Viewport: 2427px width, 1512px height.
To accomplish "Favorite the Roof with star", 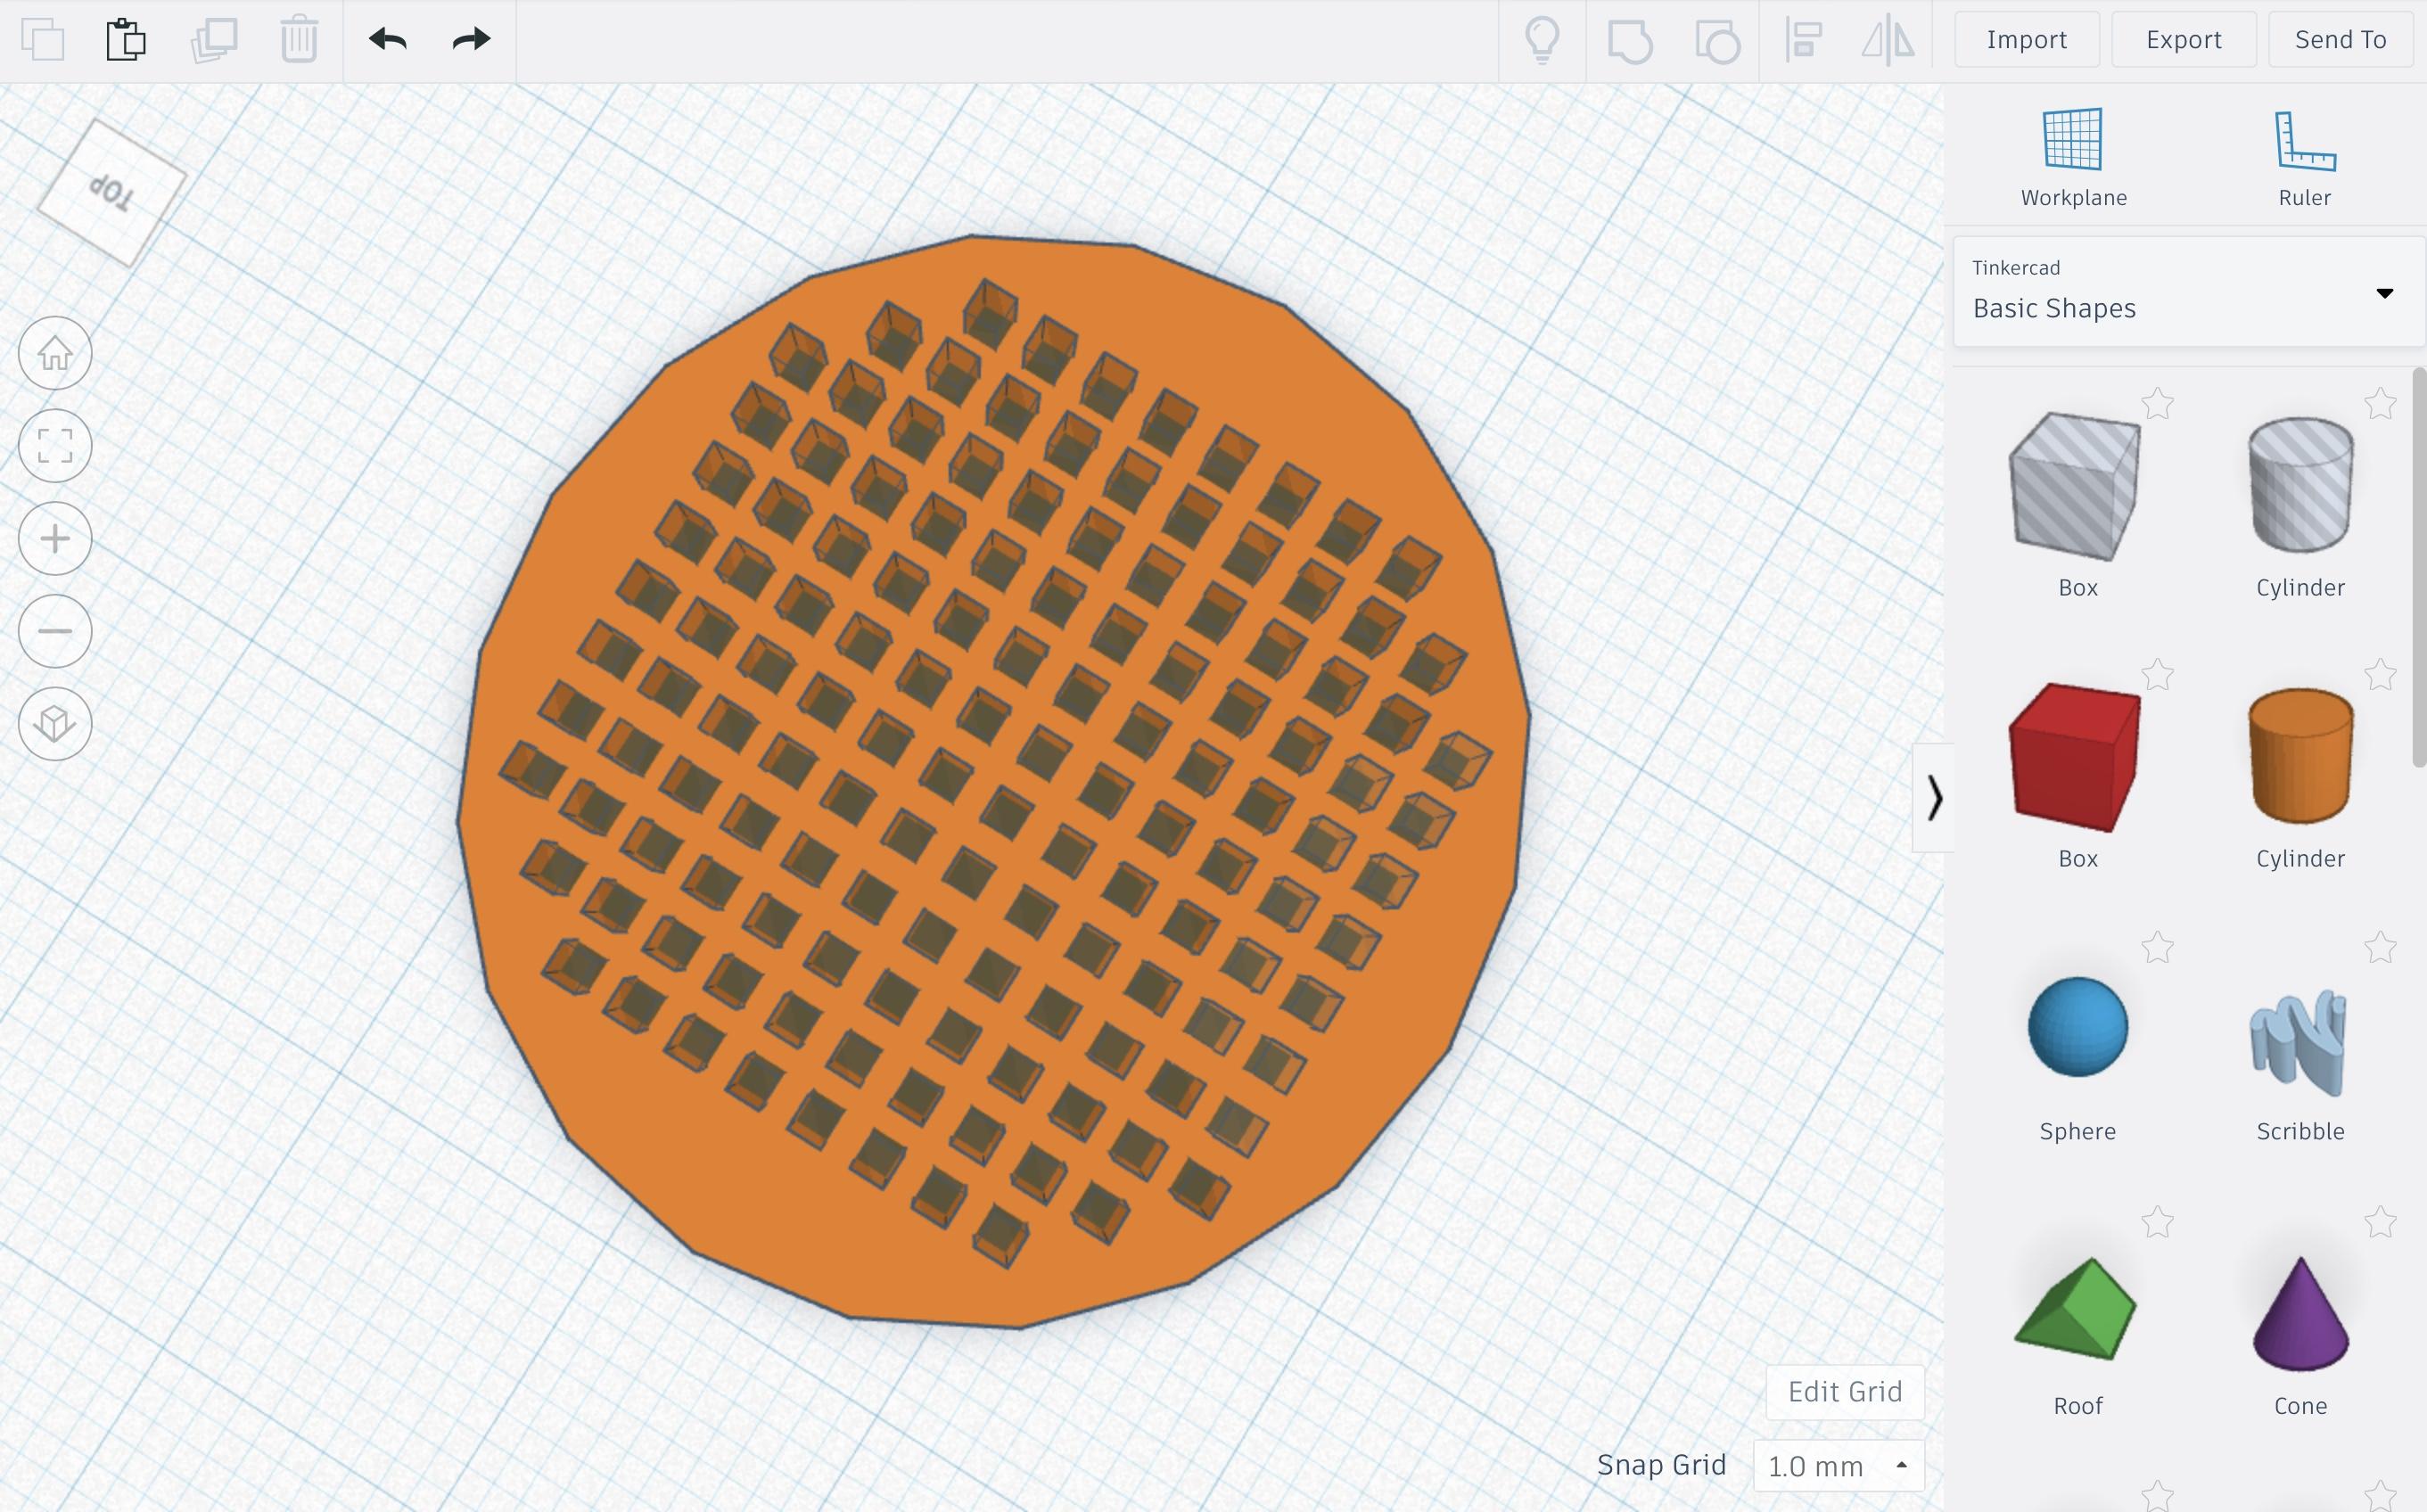I will (2157, 1222).
